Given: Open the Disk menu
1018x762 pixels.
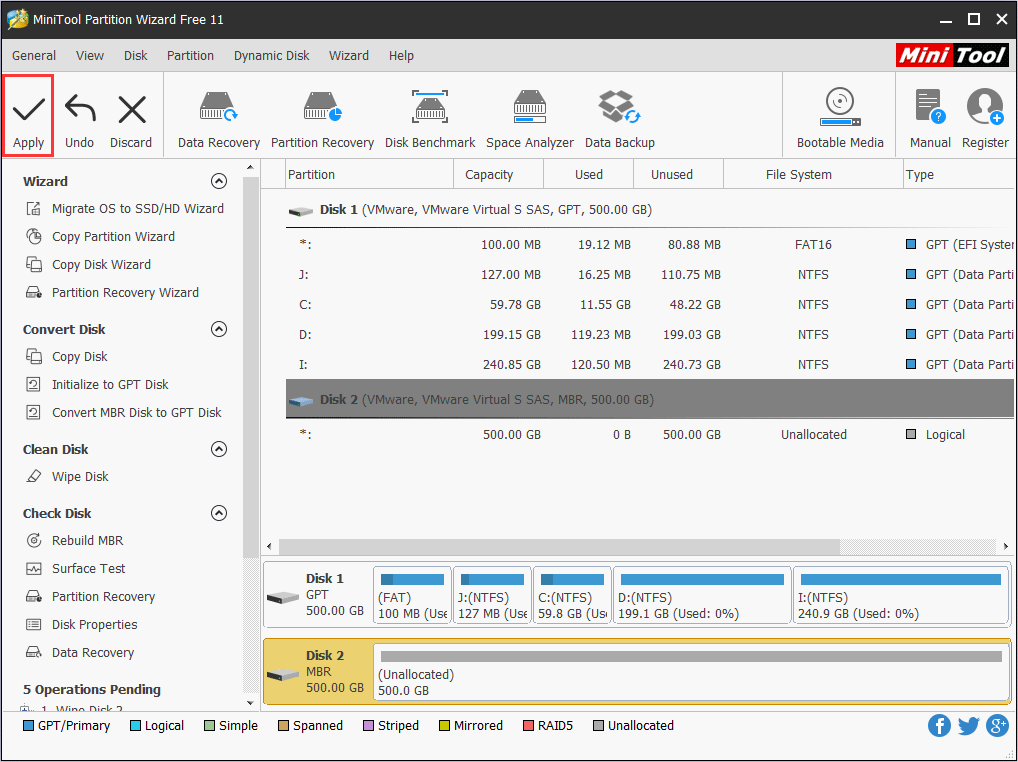Looking at the screenshot, I should click(x=136, y=56).
